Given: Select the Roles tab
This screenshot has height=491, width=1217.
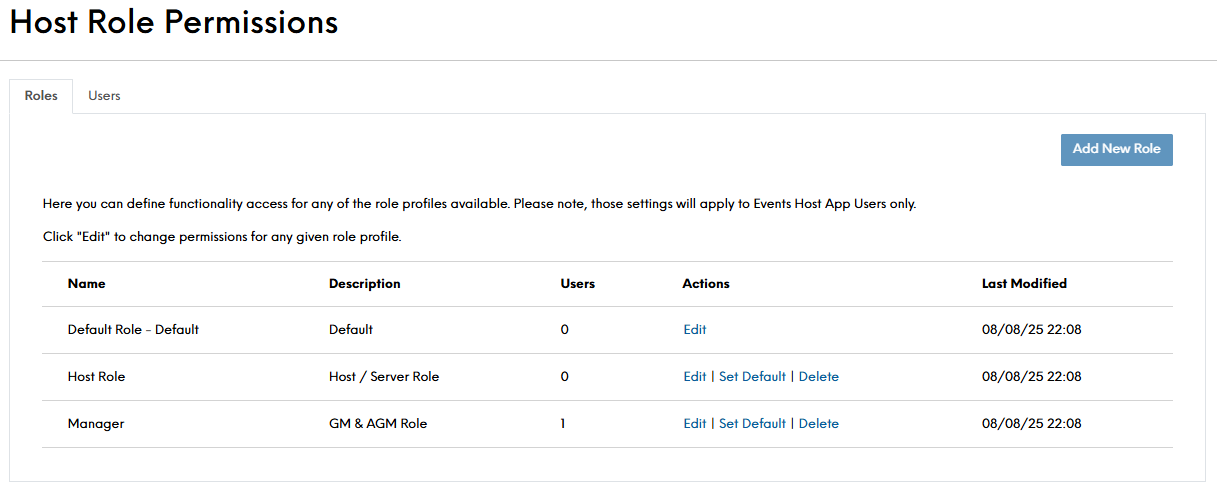Looking at the screenshot, I should pos(41,96).
